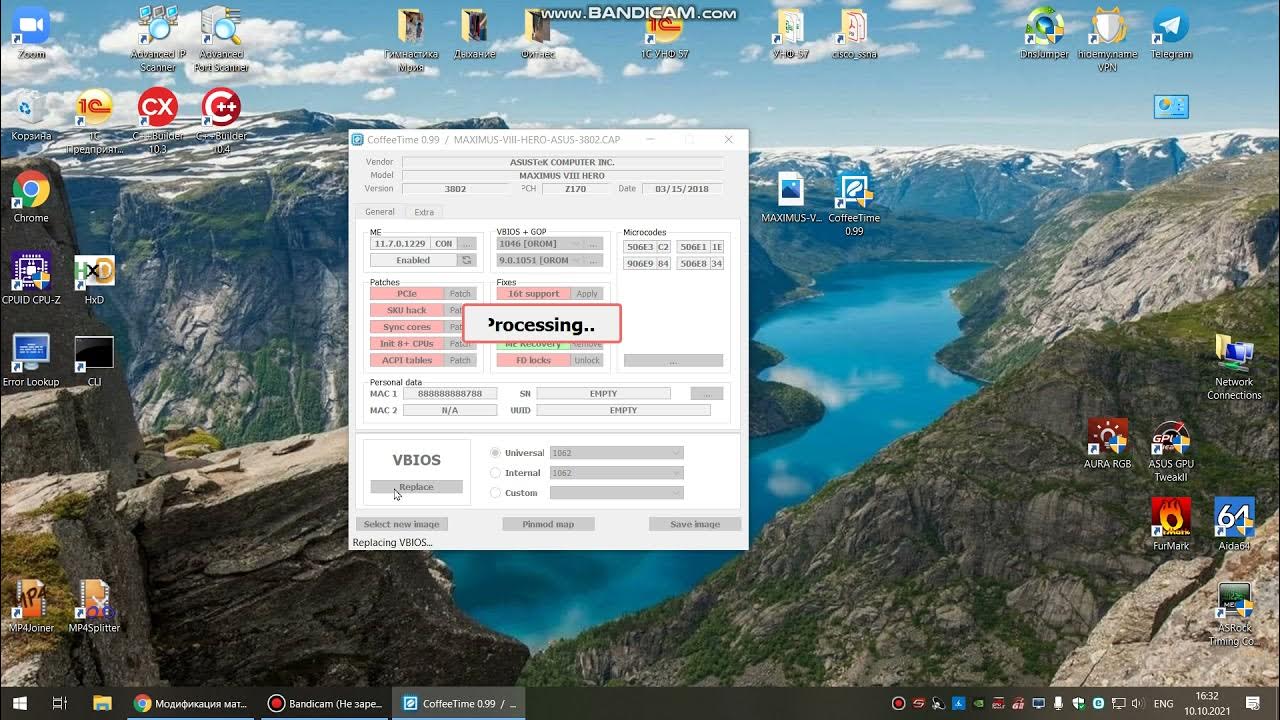Select the CoffeeTime 0.99 desktop icon
Image resolution: width=1280 pixels, height=720 pixels.
[854, 203]
